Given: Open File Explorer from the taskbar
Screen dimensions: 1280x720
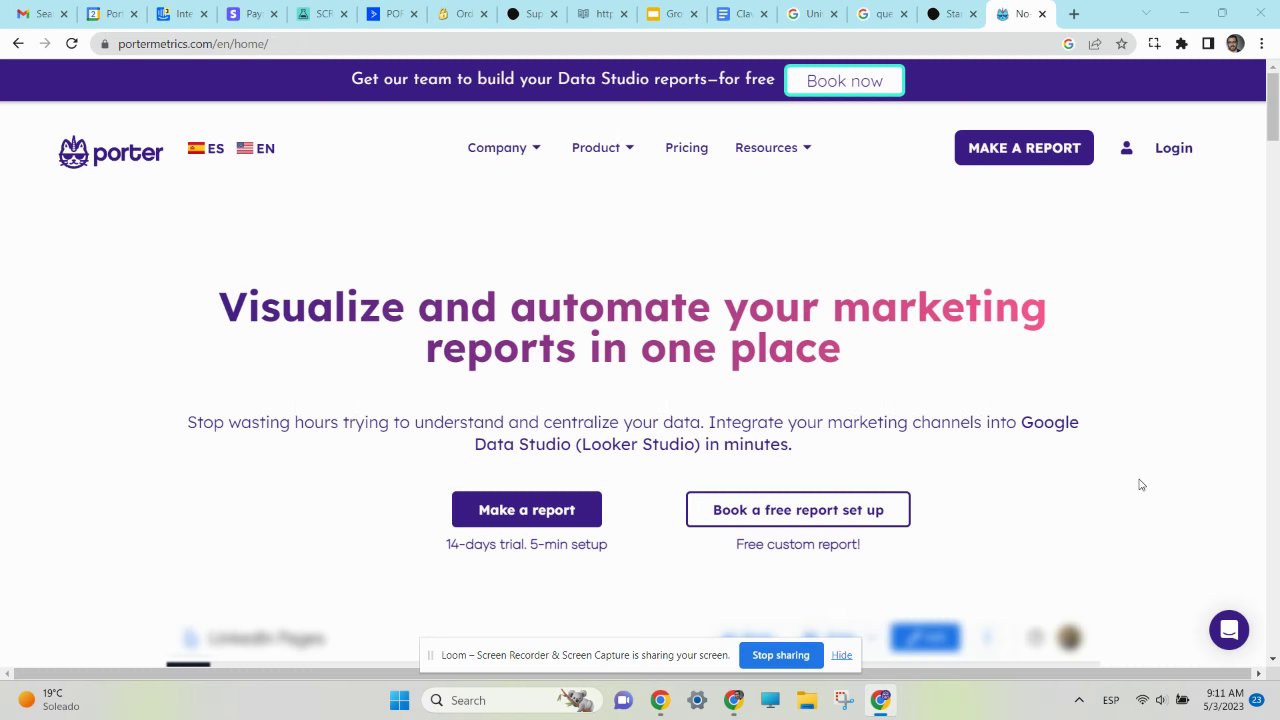Looking at the screenshot, I should click(x=806, y=700).
